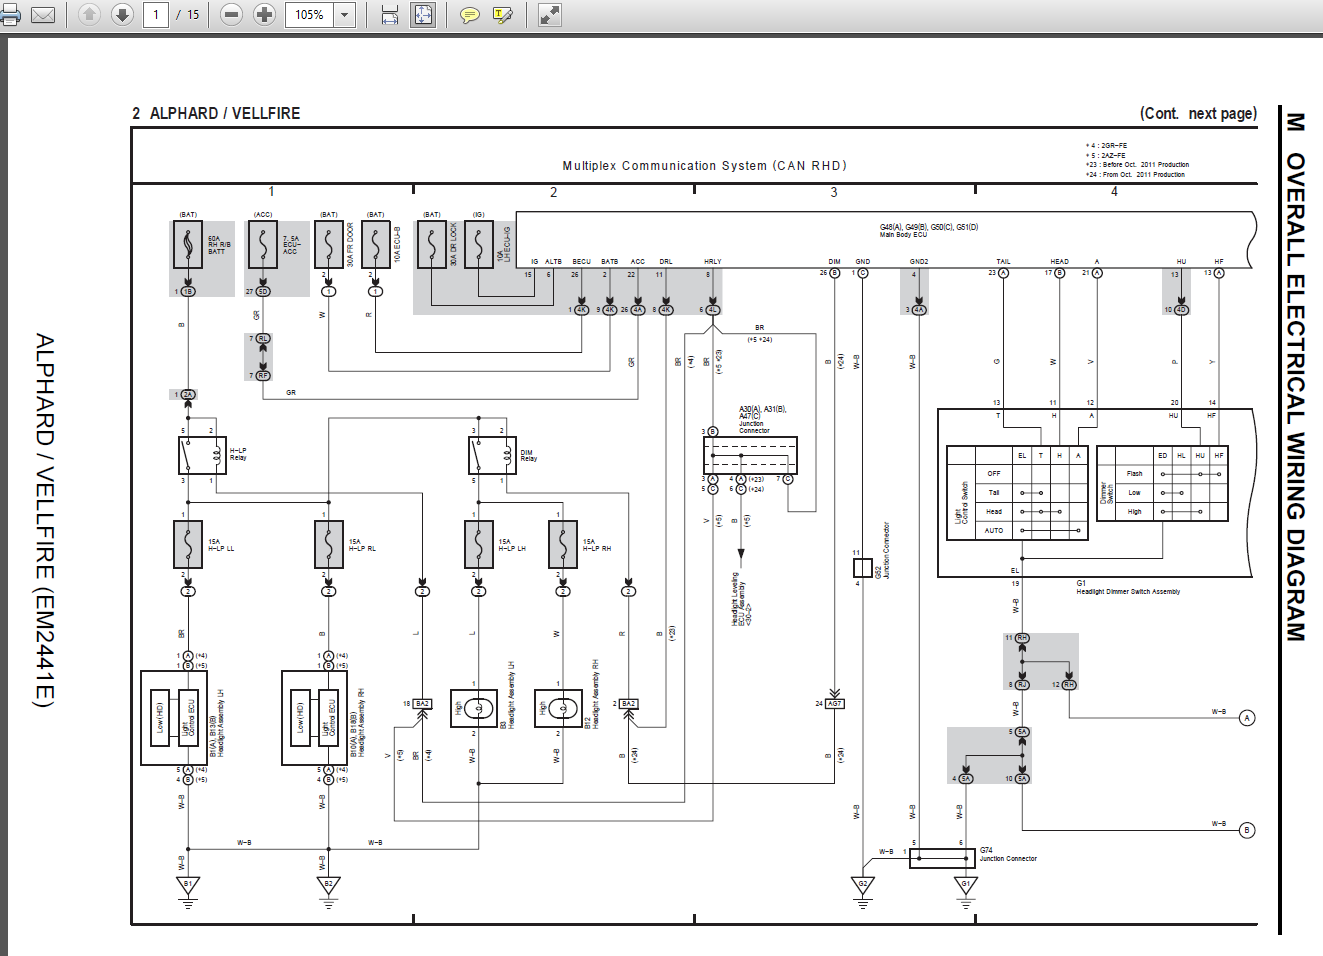
Task: Select the 'Junction Connector' label under A30(A), A31(B), A47(C)
Action: coord(754,427)
